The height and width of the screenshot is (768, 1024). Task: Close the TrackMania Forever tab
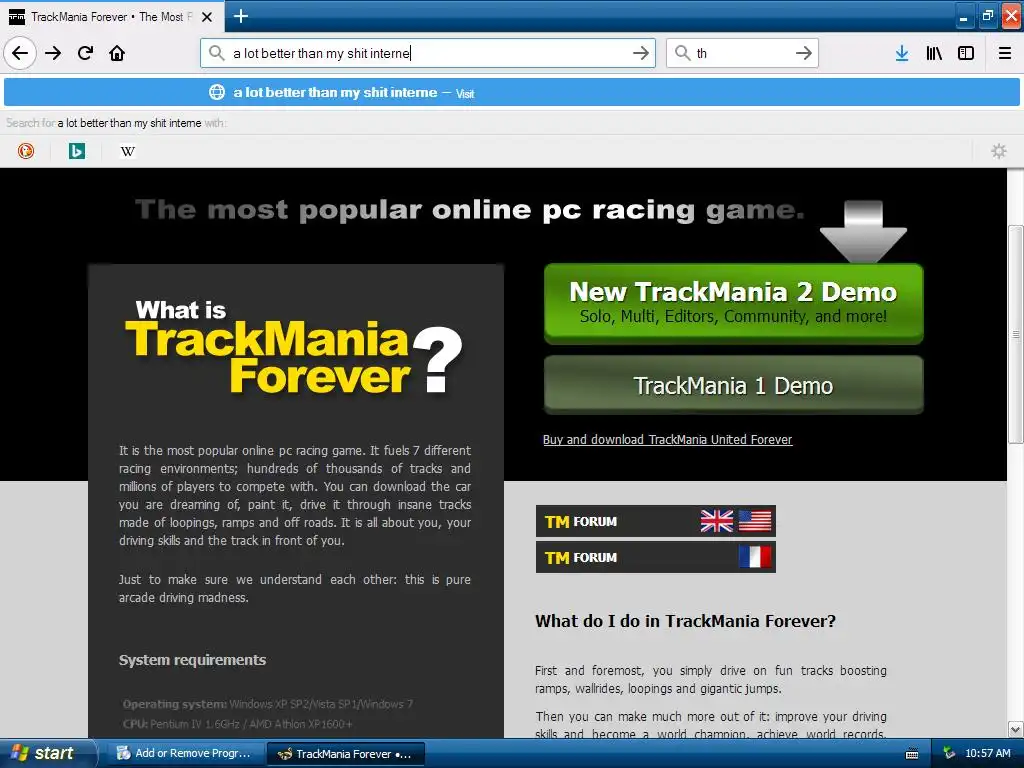point(207,17)
